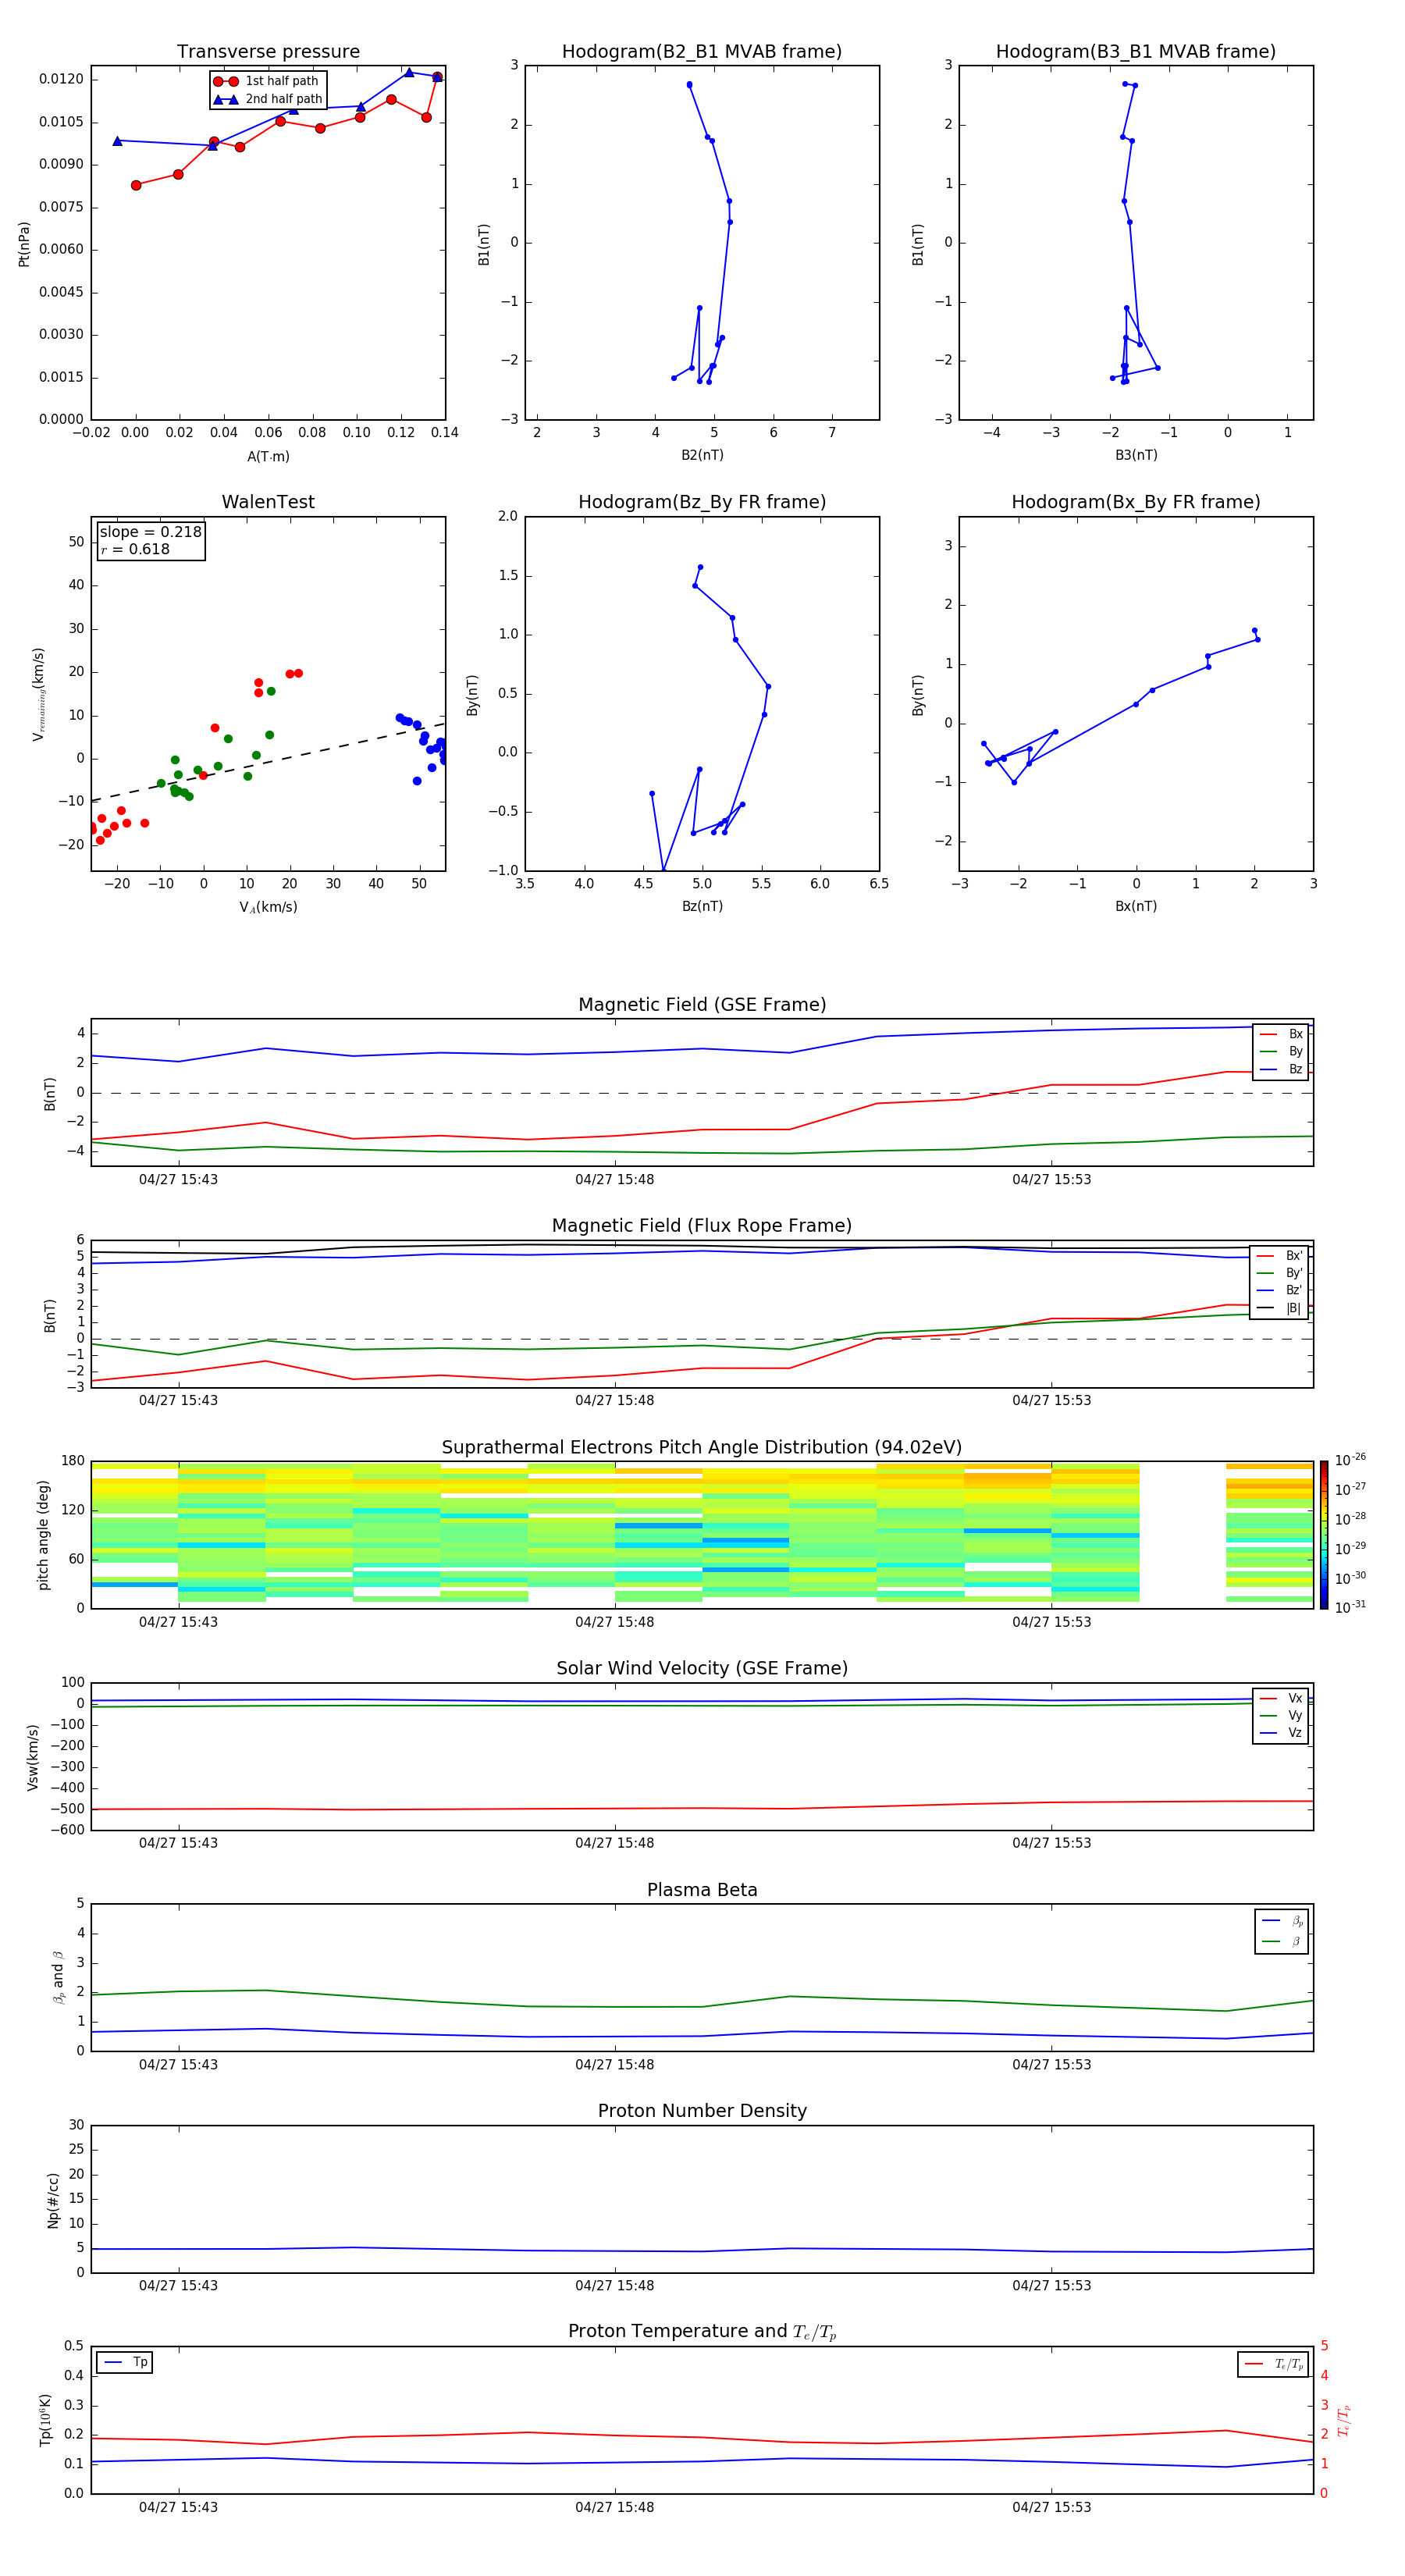Select the 'Tp' legend entry
This screenshot has width=1405, height=2576.
[x=124, y=2362]
